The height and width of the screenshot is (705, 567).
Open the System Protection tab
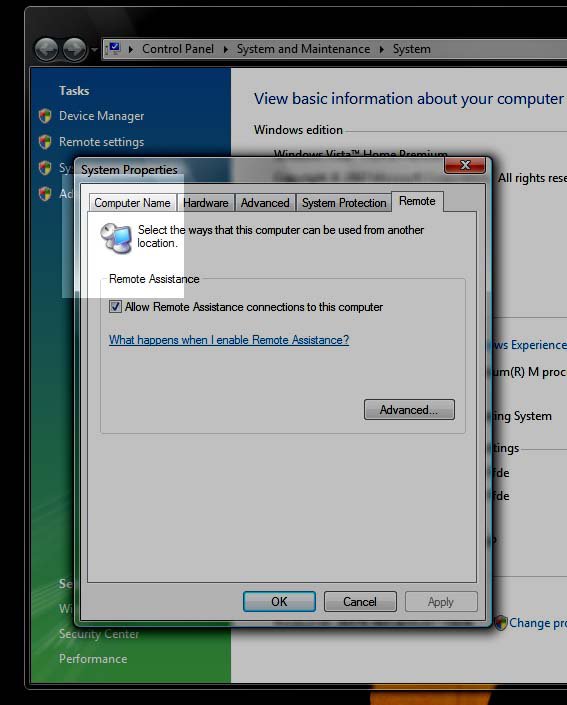pyautogui.click(x=344, y=203)
